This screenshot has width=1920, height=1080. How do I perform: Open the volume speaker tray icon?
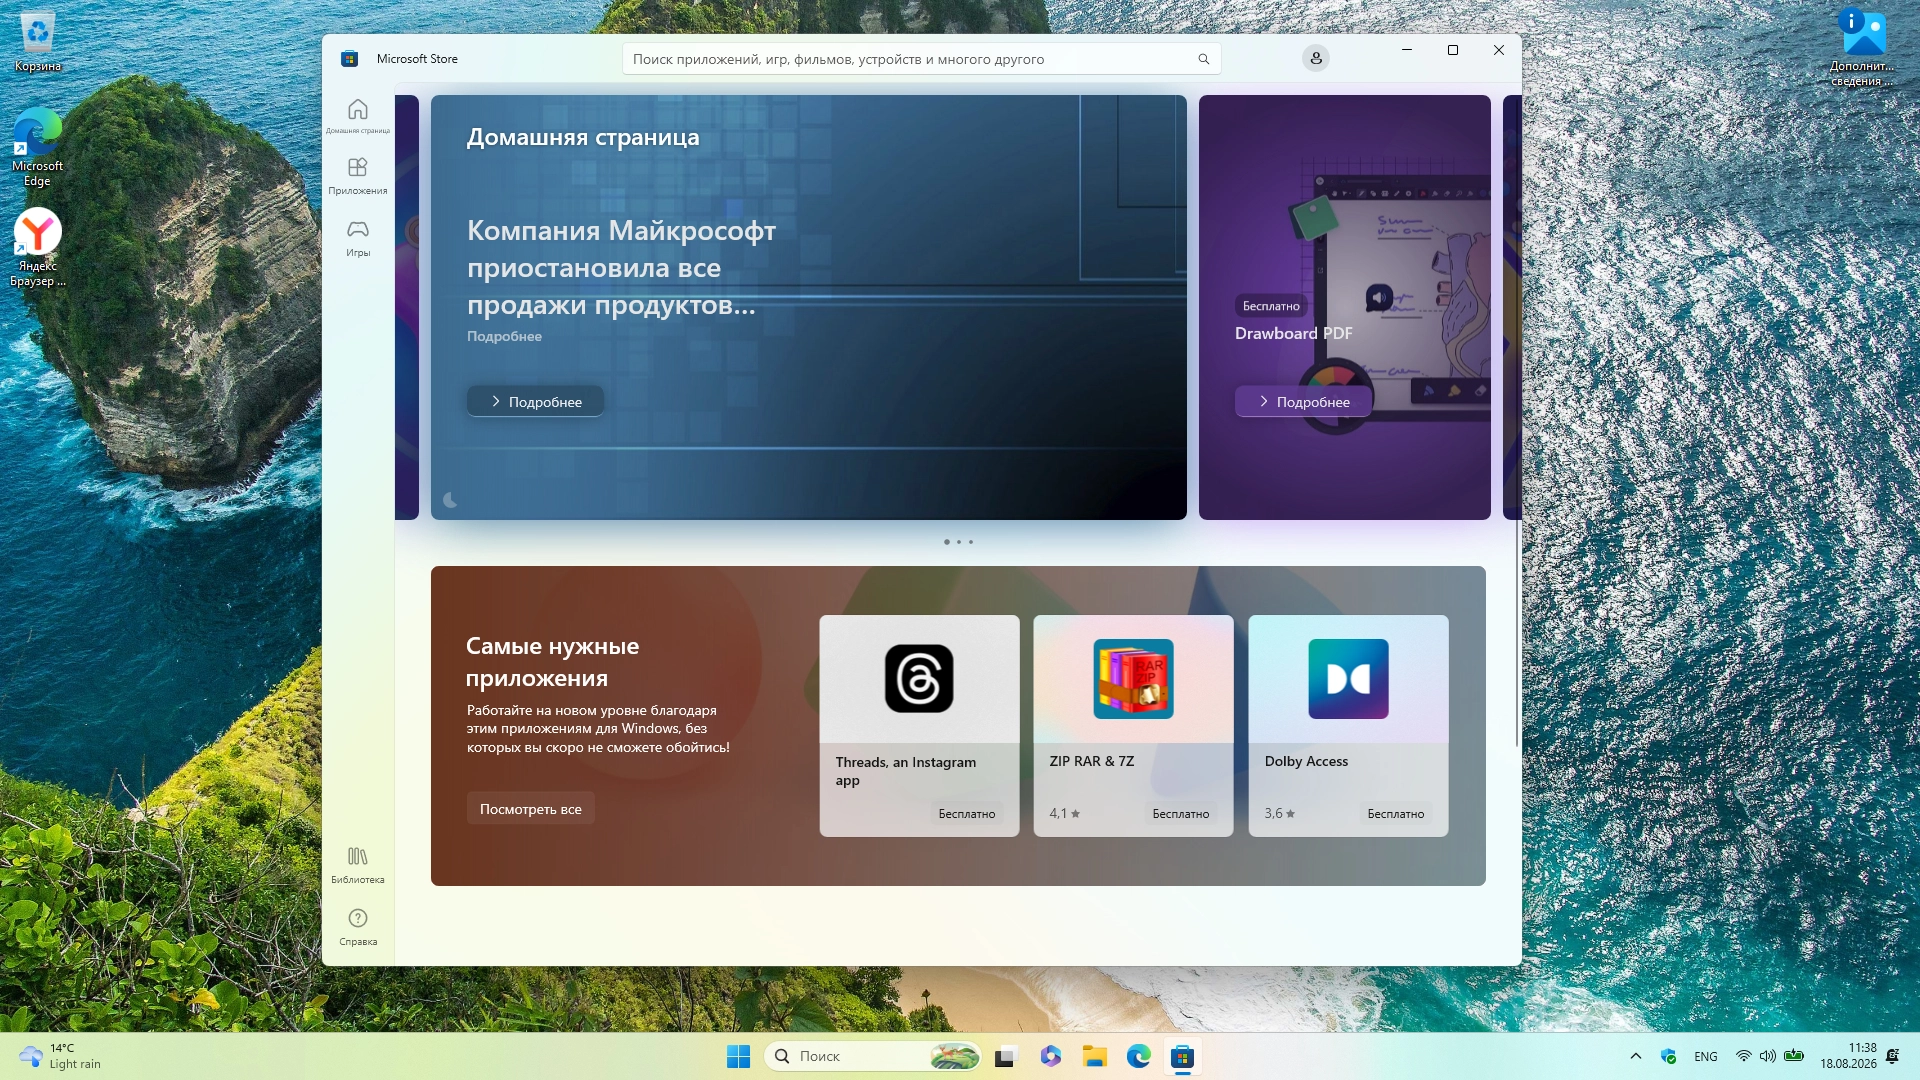[x=1768, y=1056]
